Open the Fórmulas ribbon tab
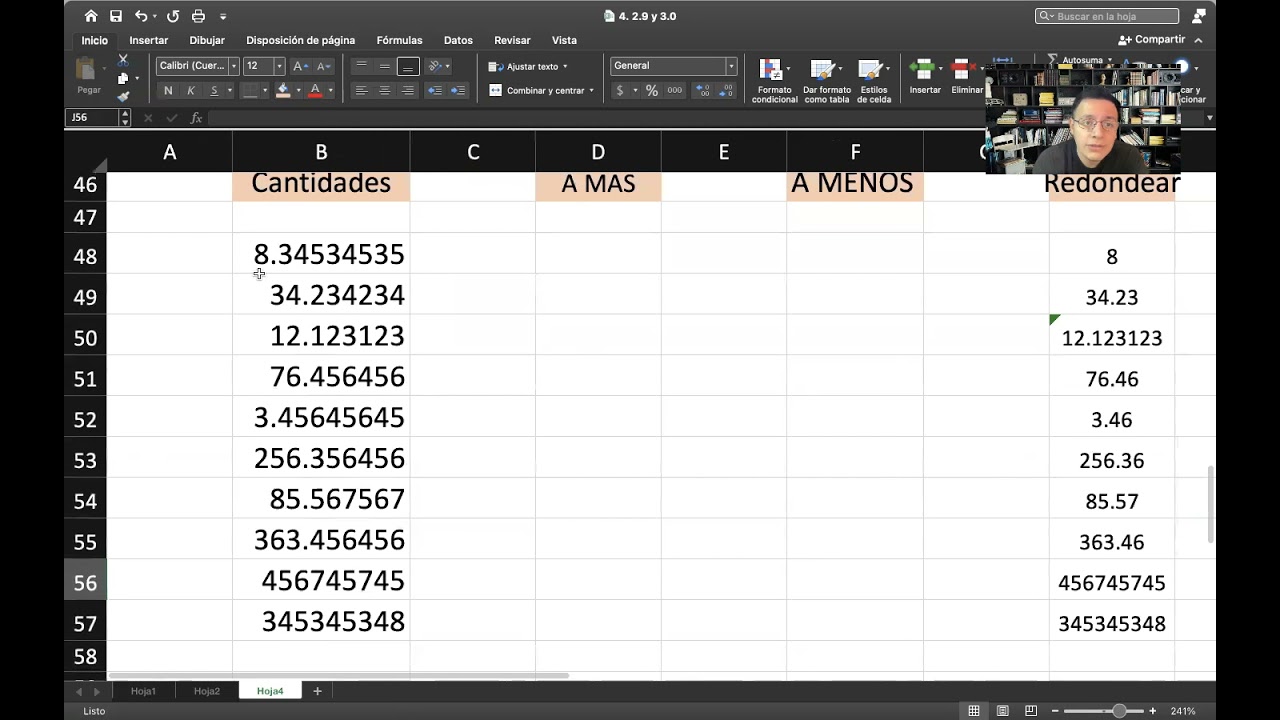Viewport: 1280px width, 720px height. pyautogui.click(x=399, y=40)
